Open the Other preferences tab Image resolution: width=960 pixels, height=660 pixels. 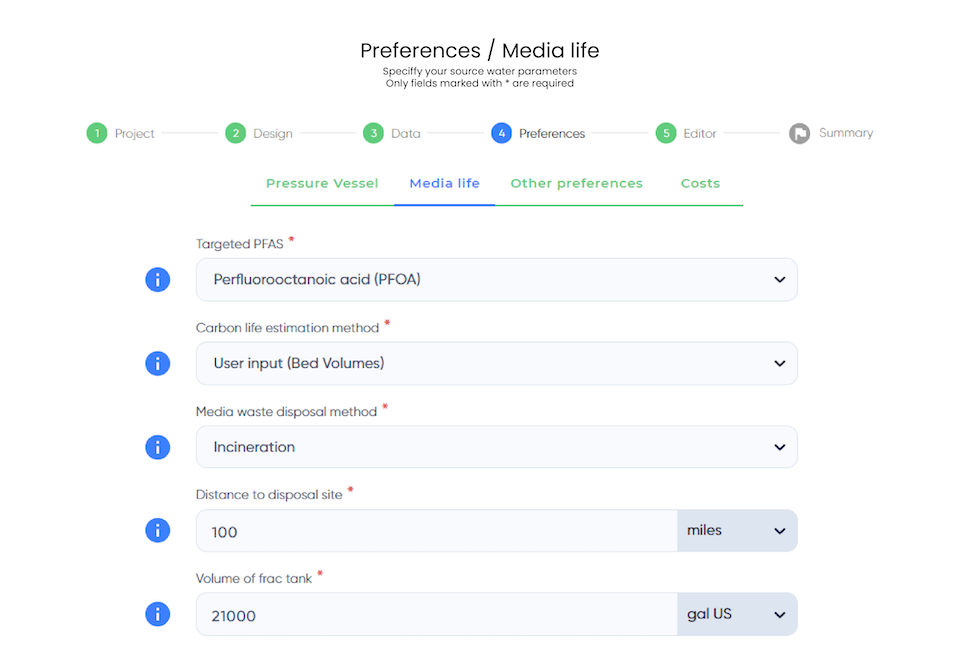click(577, 183)
